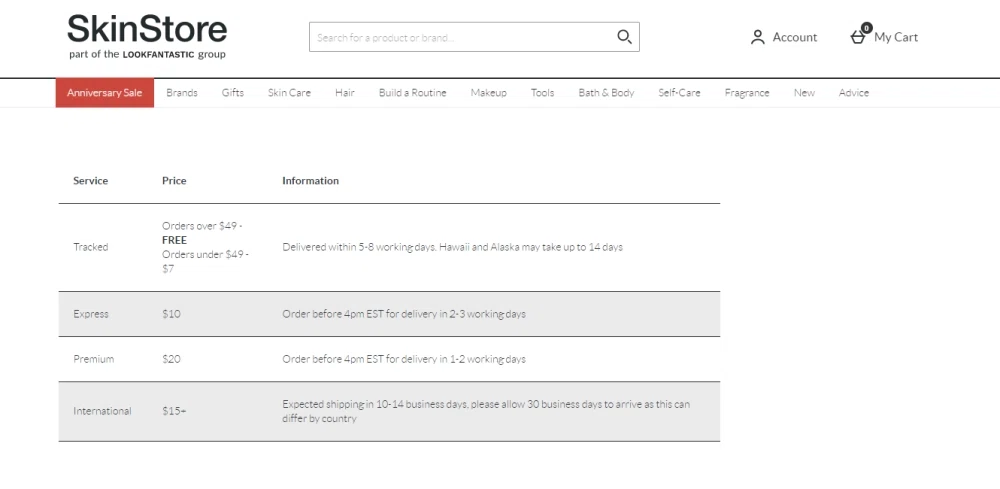The image size is (1000, 489).
Task: Click the Account link text
Action: (795, 37)
